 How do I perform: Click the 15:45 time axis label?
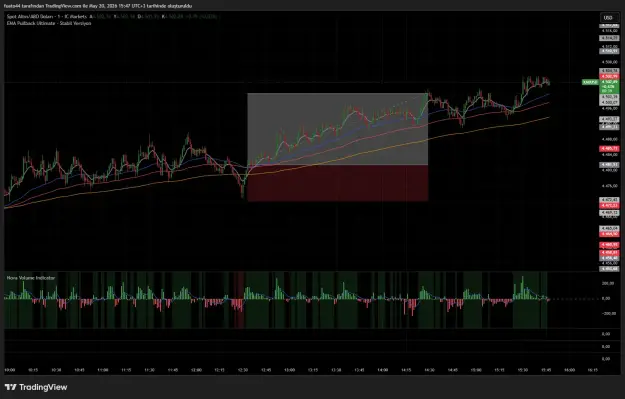pos(546,370)
